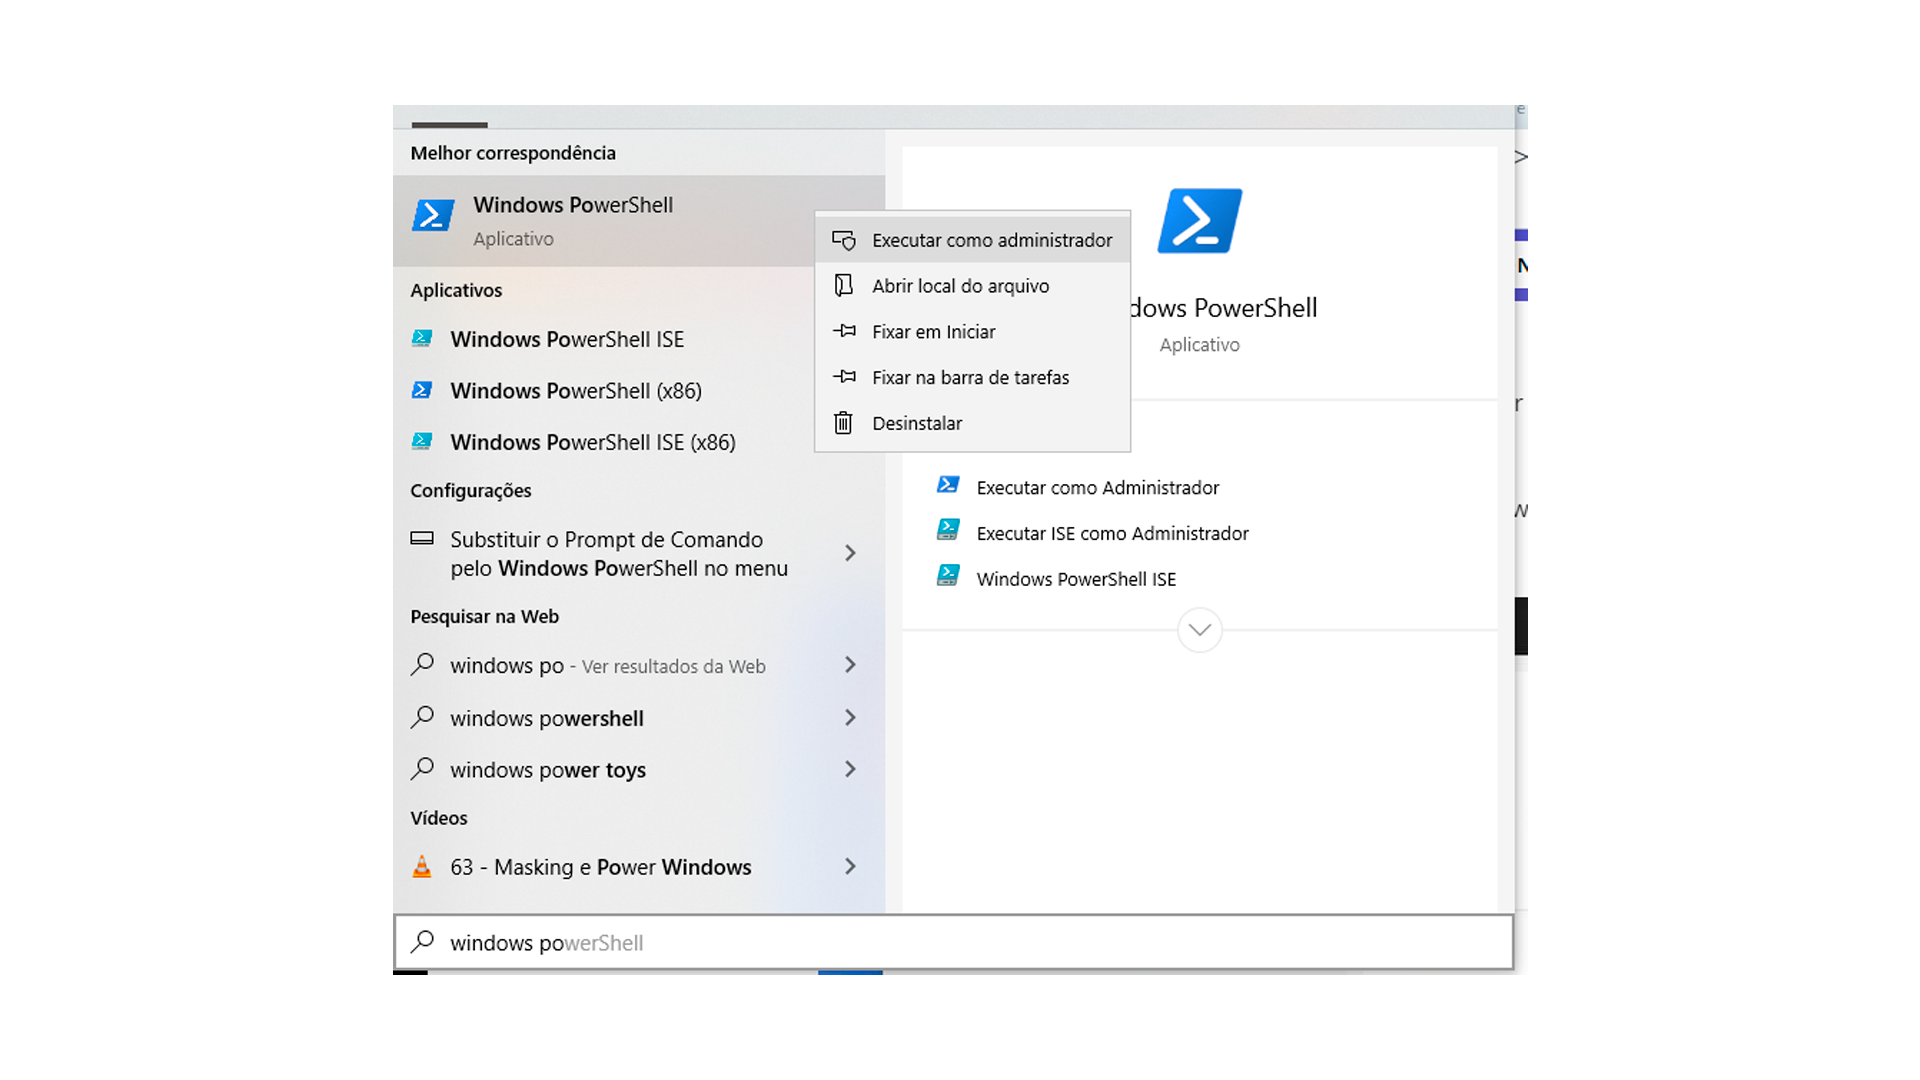Click the Windows PowerShell ISE app icon
Screen dimensions: 1920x1080
[x=422, y=339]
